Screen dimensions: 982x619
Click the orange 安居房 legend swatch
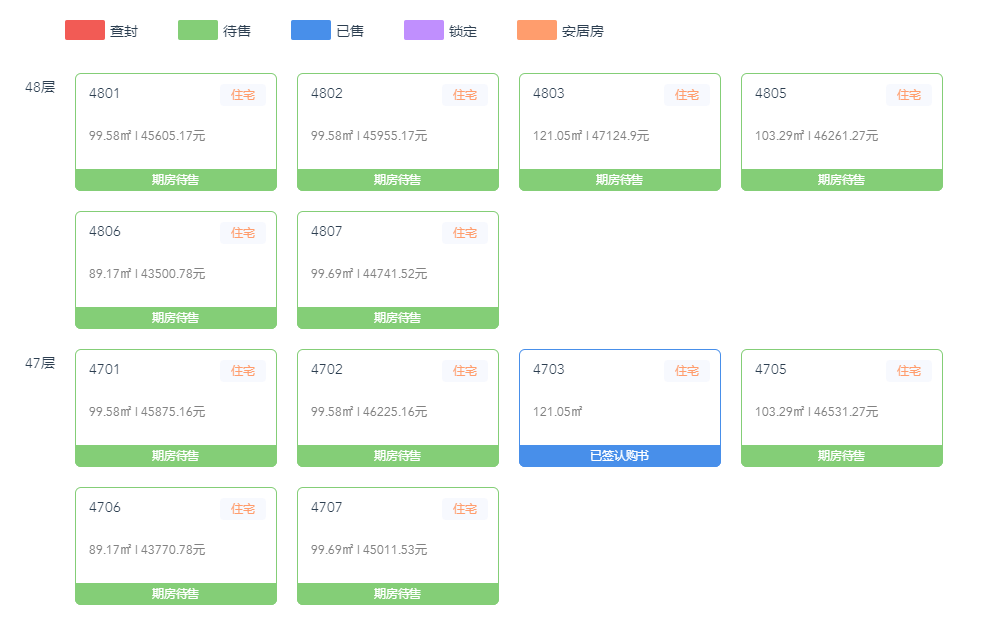(537, 30)
